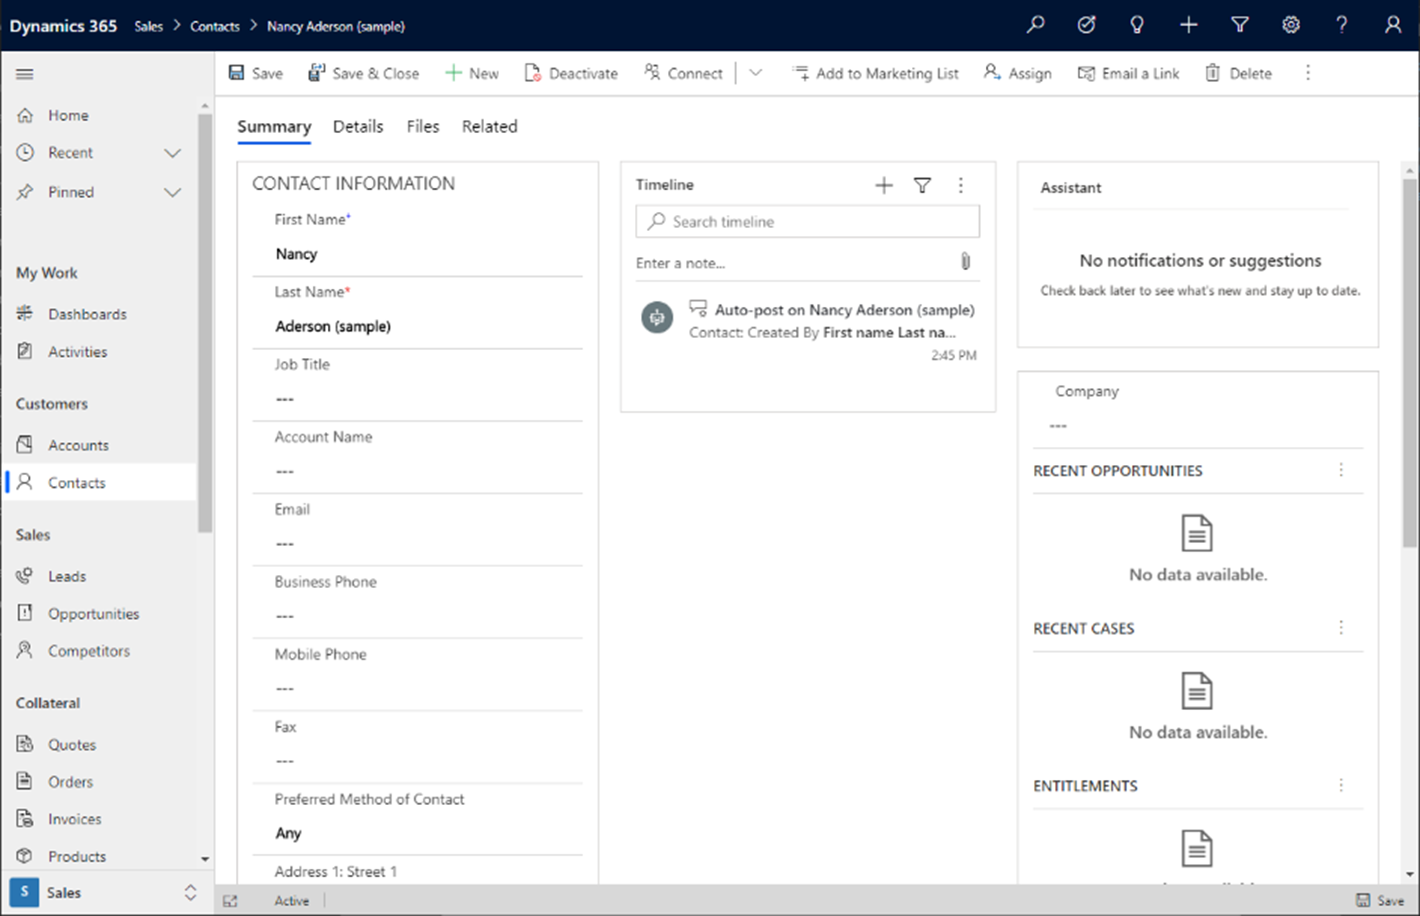Open more commands for Recent Opportunities
Image resolution: width=1420 pixels, height=916 pixels.
point(1341,469)
